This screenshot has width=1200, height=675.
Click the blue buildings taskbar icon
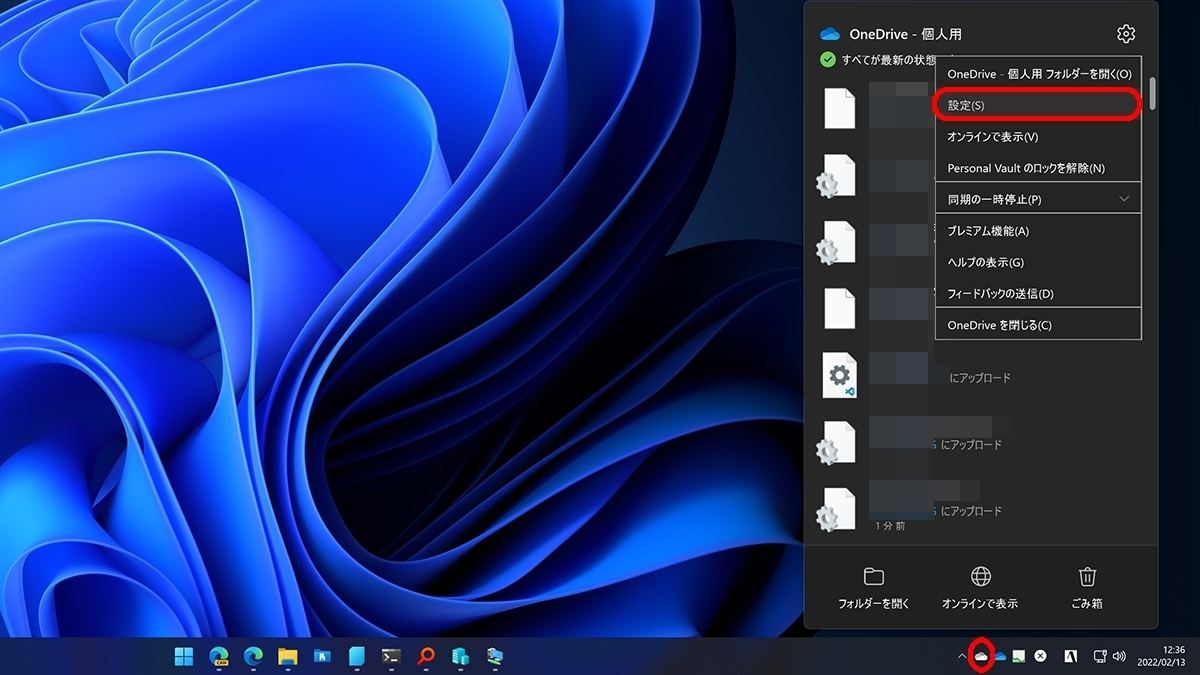coord(461,656)
